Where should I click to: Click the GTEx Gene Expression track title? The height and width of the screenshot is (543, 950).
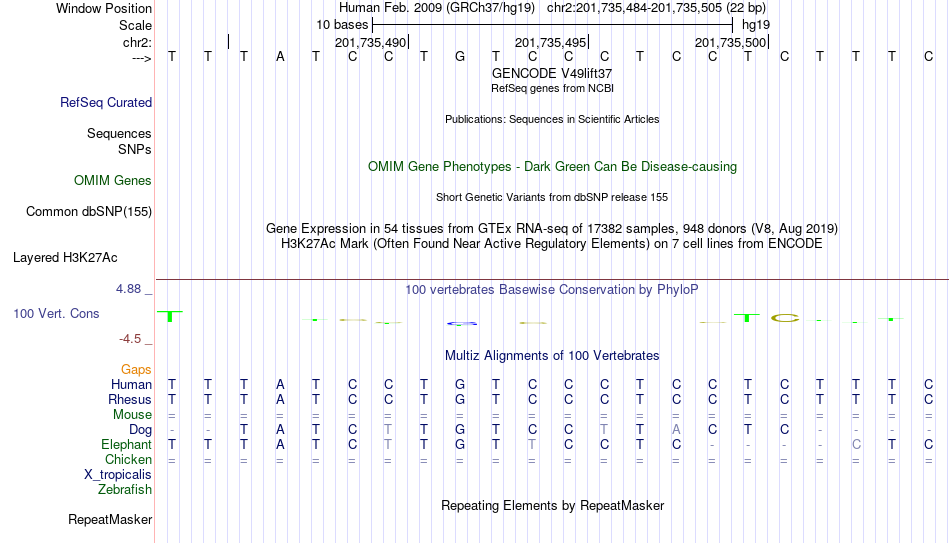552,228
